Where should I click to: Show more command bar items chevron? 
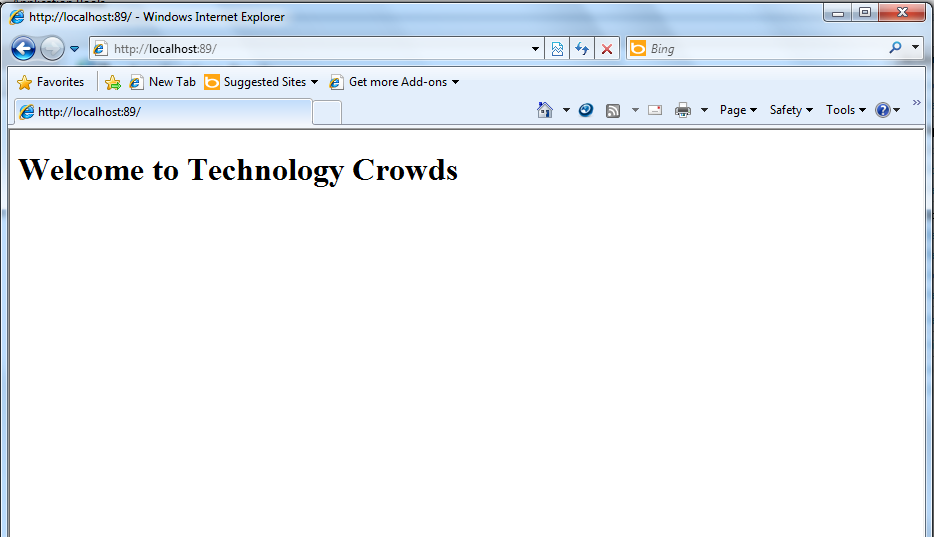tap(917, 103)
